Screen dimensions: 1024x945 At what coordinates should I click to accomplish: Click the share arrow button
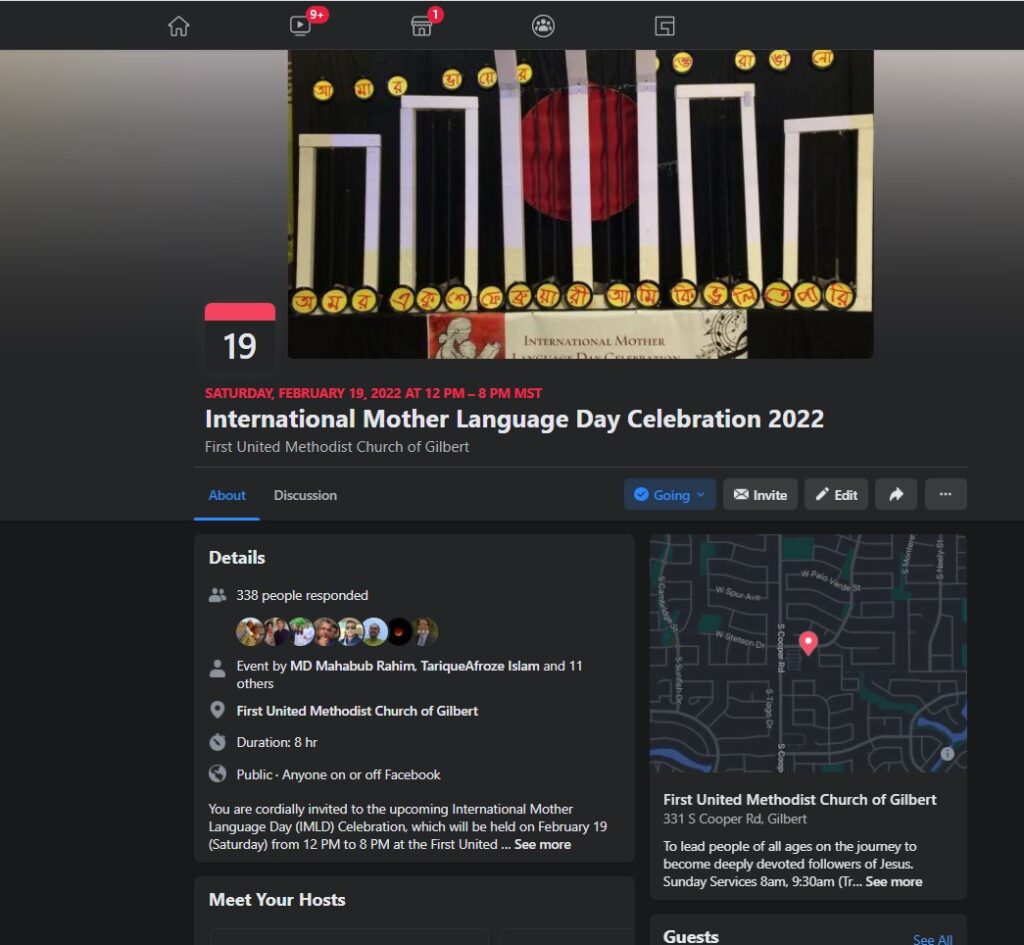coord(896,494)
